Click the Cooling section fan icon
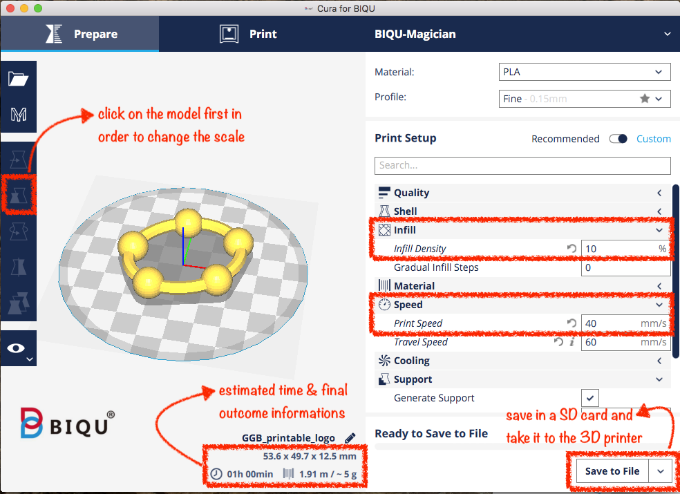 384,360
